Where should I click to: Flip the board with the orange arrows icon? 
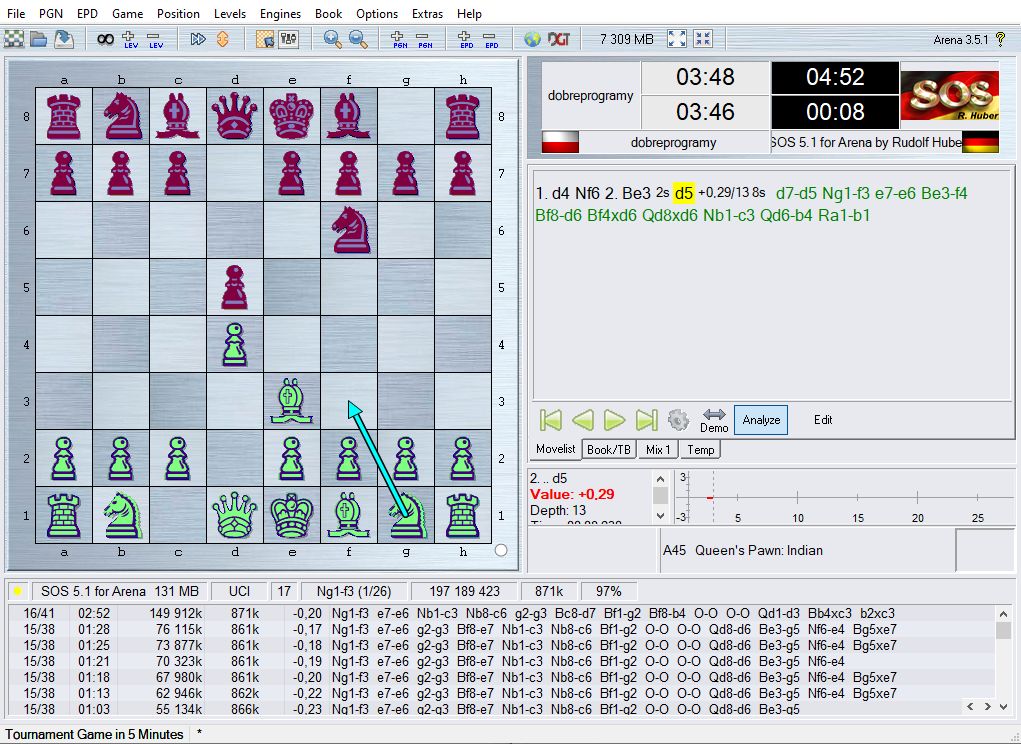pos(223,40)
